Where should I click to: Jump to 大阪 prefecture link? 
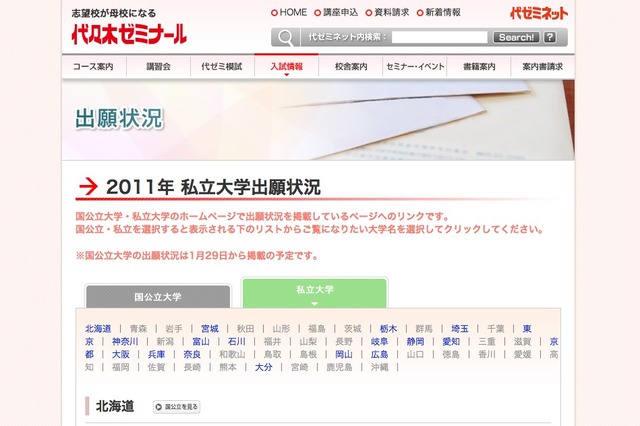click(x=121, y=355)
